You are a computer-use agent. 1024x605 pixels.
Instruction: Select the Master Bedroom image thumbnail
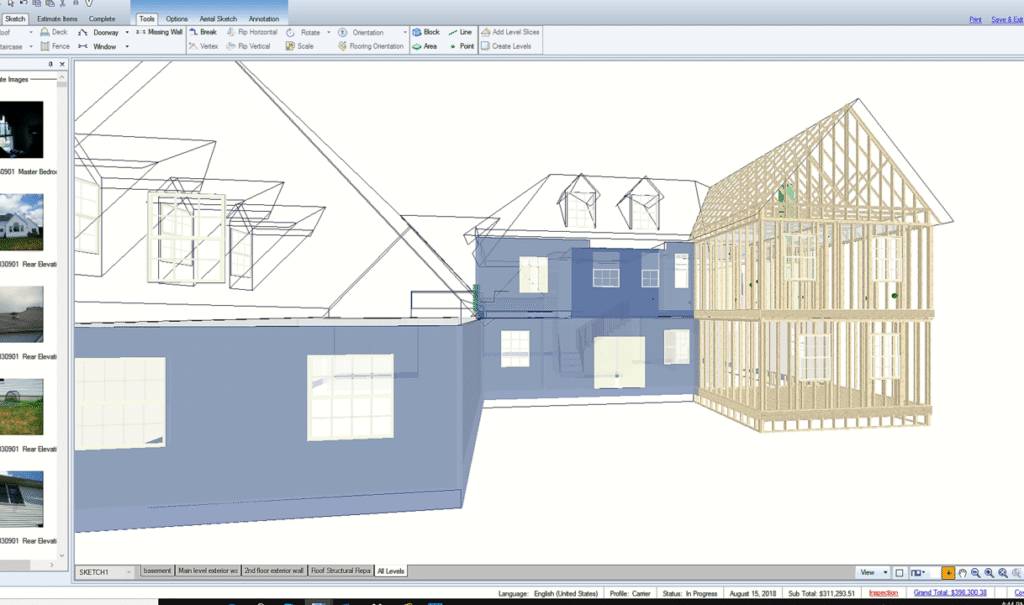point(22,130)
